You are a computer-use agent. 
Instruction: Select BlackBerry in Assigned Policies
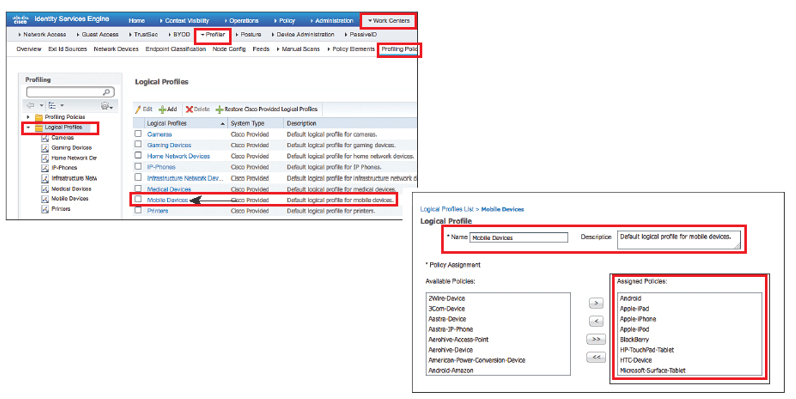tap(634, 340)
